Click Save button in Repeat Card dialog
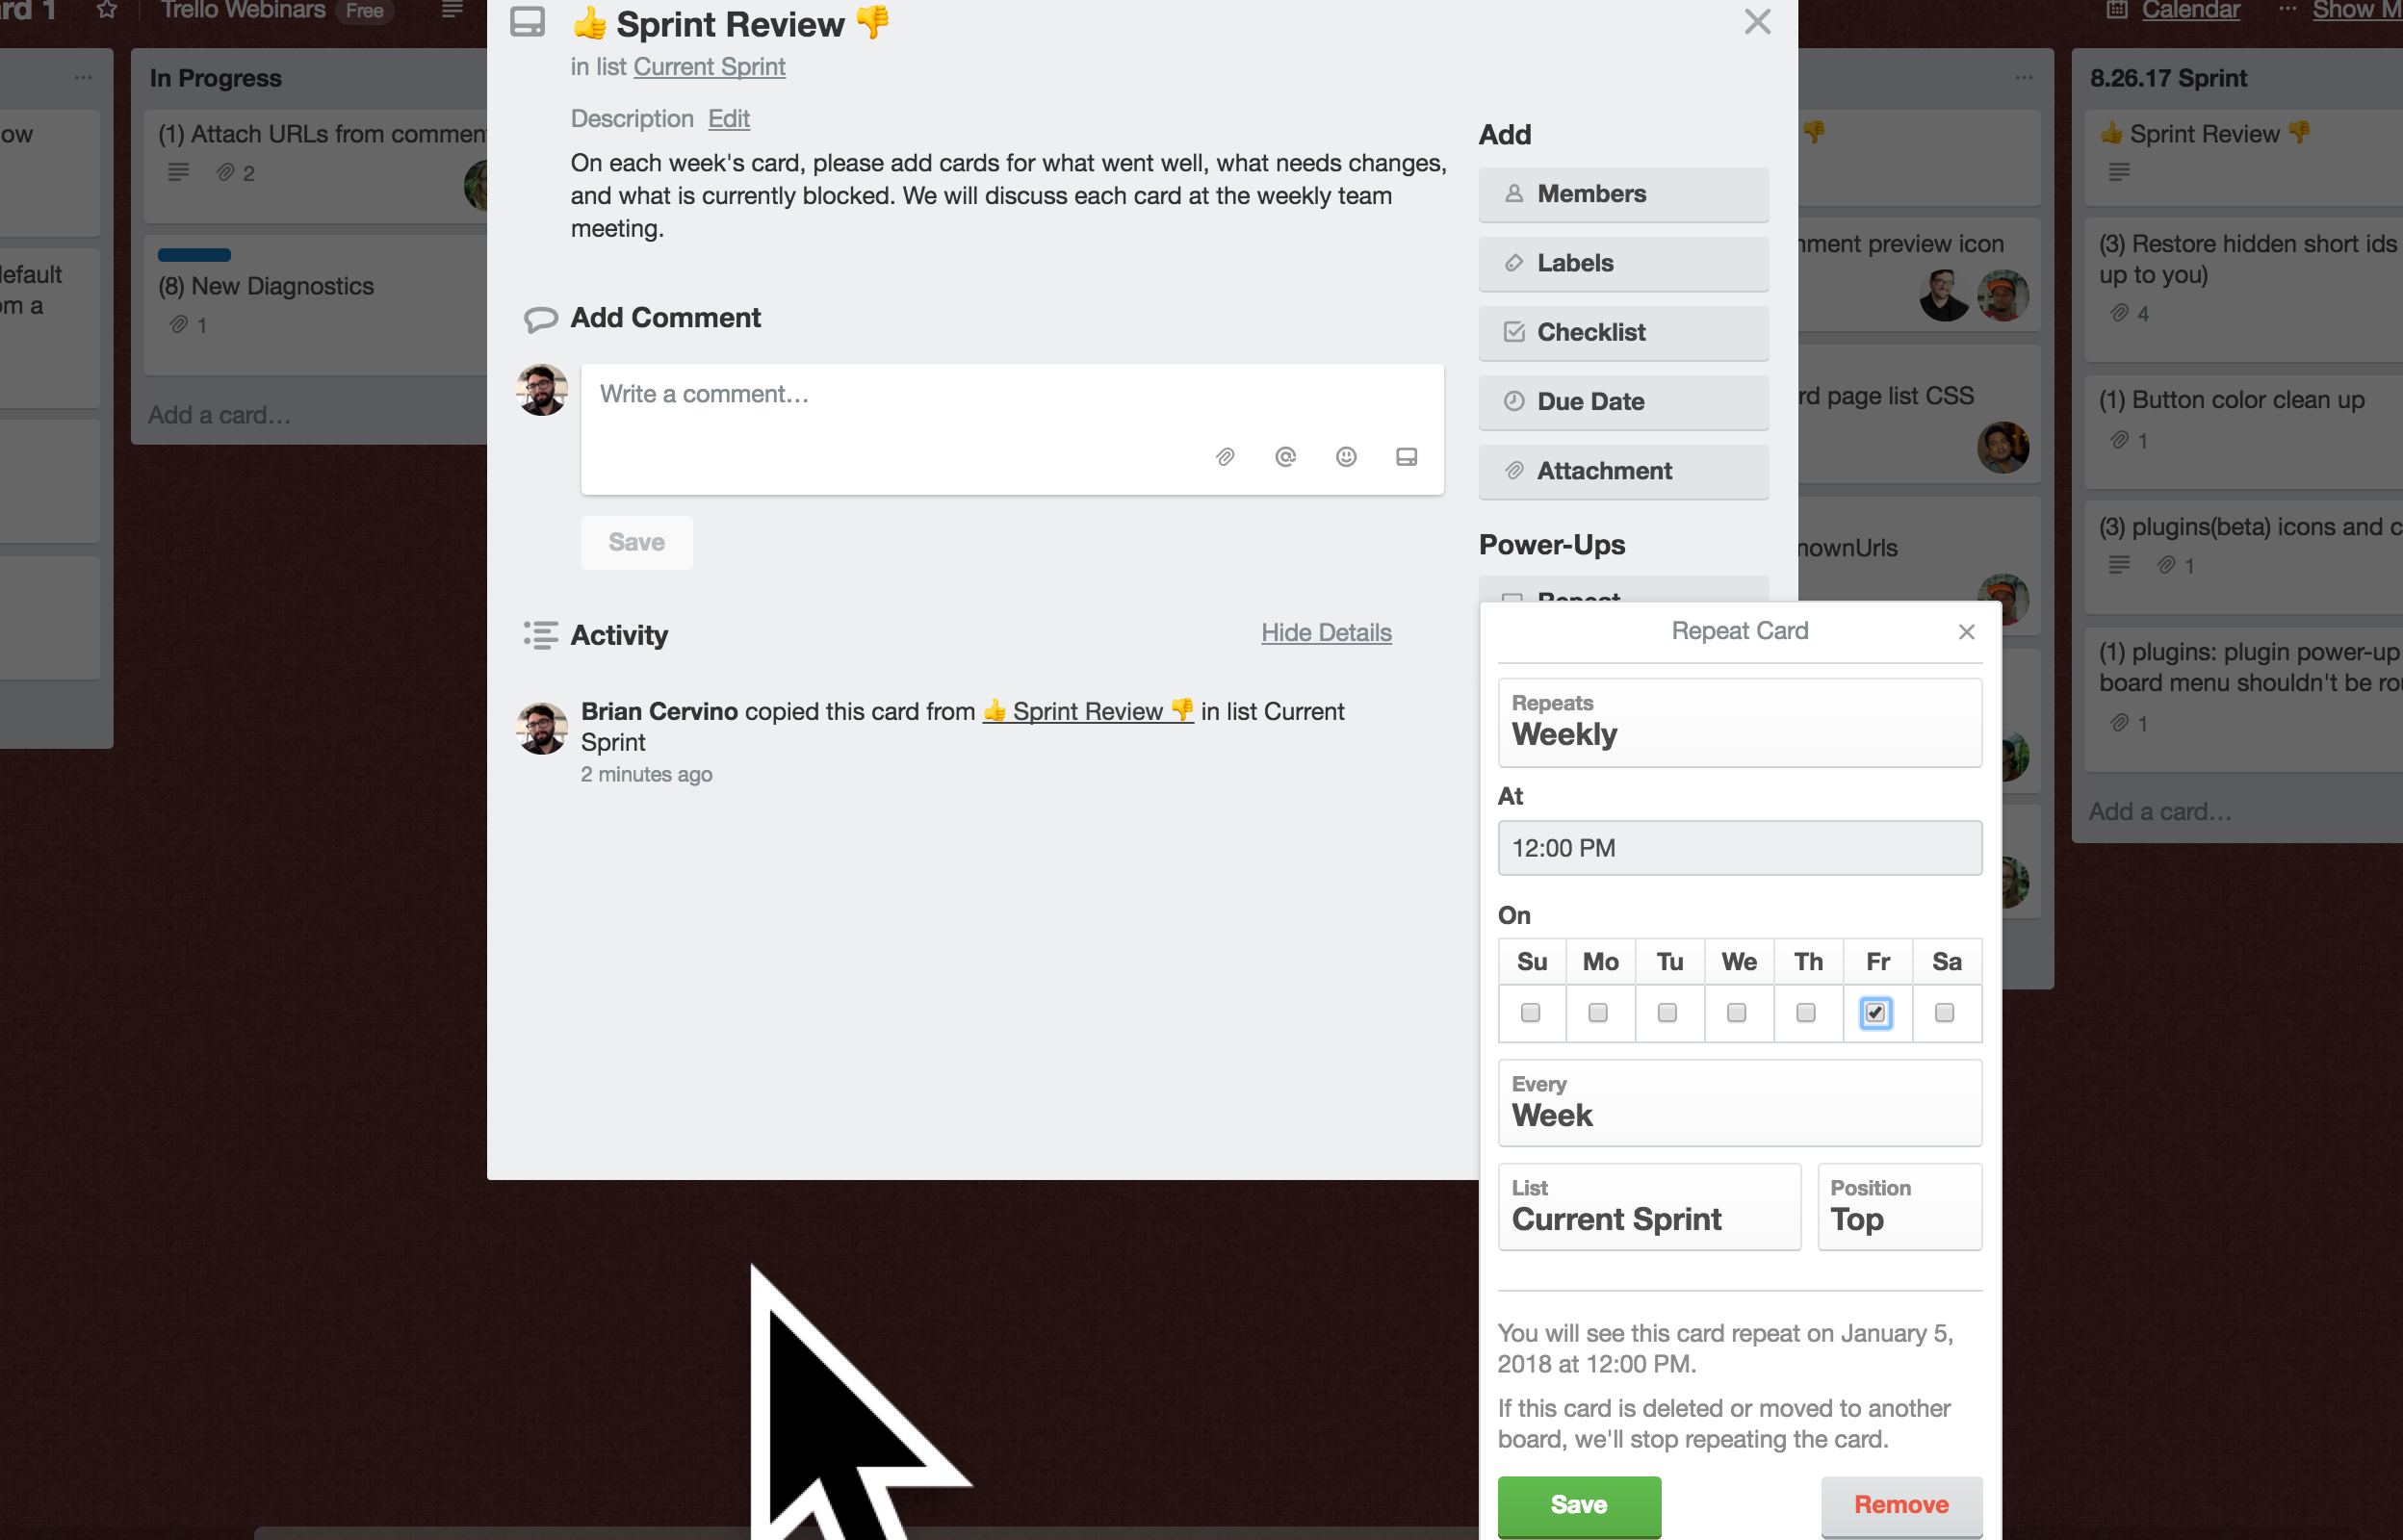Image resolution: width=2403 pixels, height=1540 pixels. 1580,1503
